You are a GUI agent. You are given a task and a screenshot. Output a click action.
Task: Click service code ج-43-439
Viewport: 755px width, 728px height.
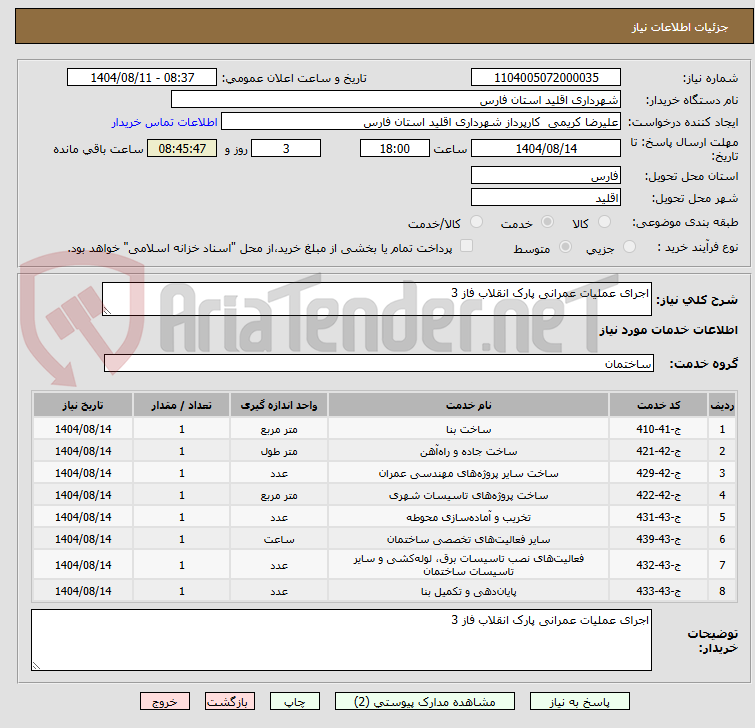click(x=658, y=539)
